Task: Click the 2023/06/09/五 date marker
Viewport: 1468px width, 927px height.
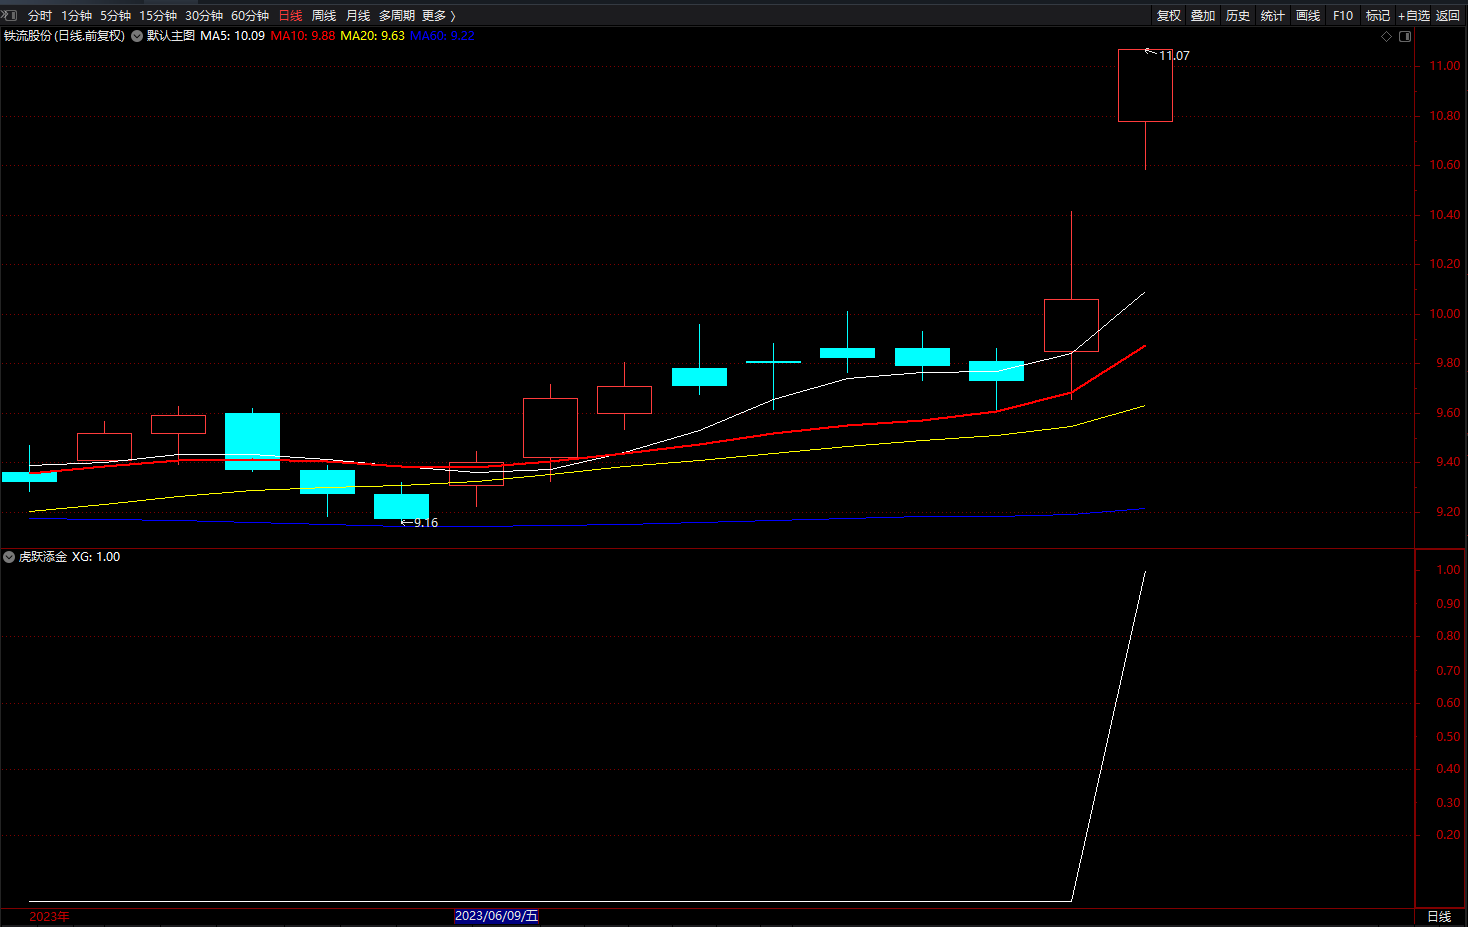Action: 496,916
